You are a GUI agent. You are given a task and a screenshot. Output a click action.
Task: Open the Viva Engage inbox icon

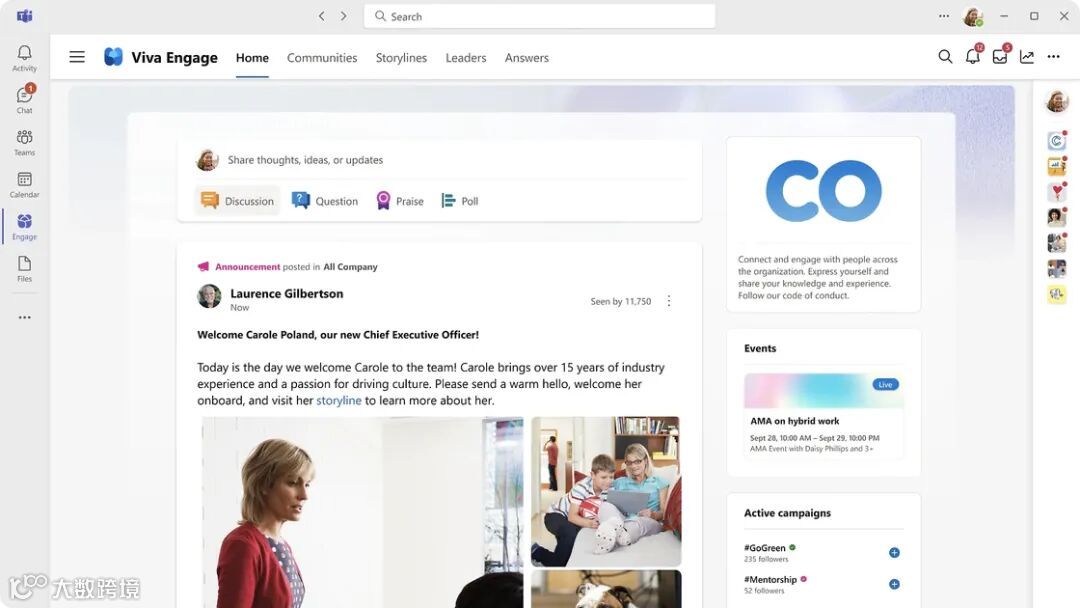[x=999, y=56]
